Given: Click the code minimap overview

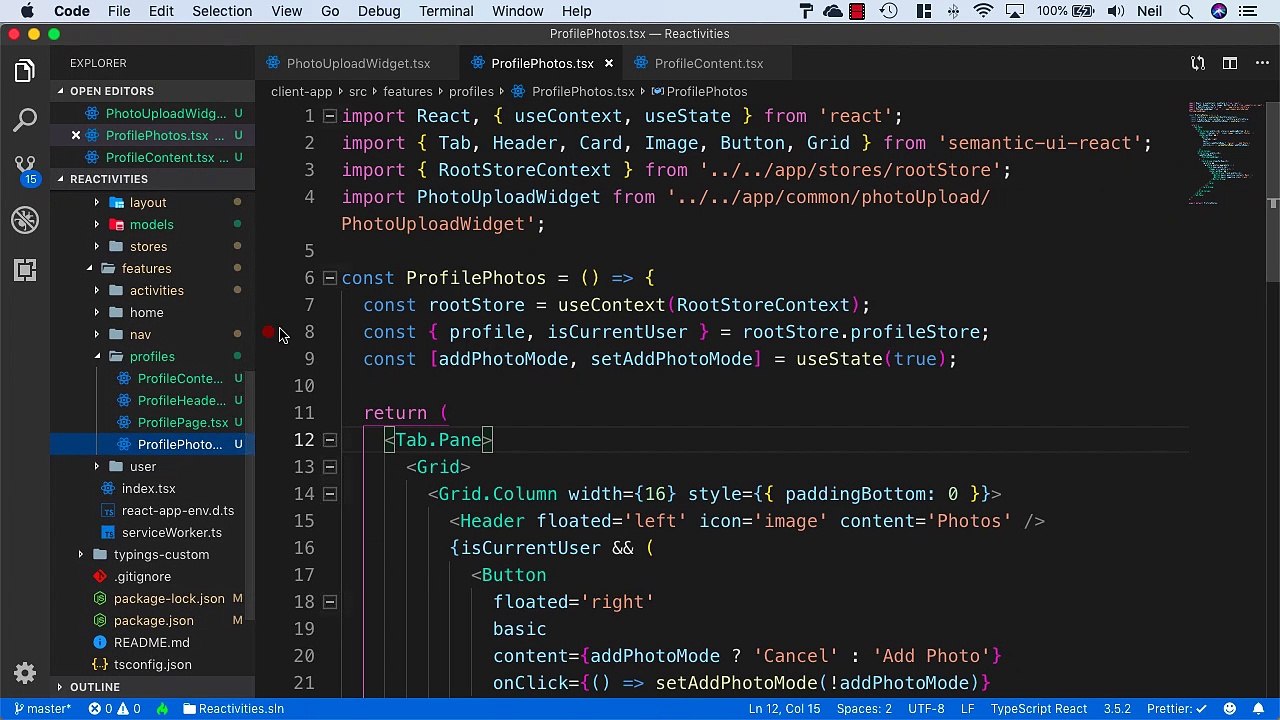Looking at the screenshot, I should click(x=1226, y=152).
